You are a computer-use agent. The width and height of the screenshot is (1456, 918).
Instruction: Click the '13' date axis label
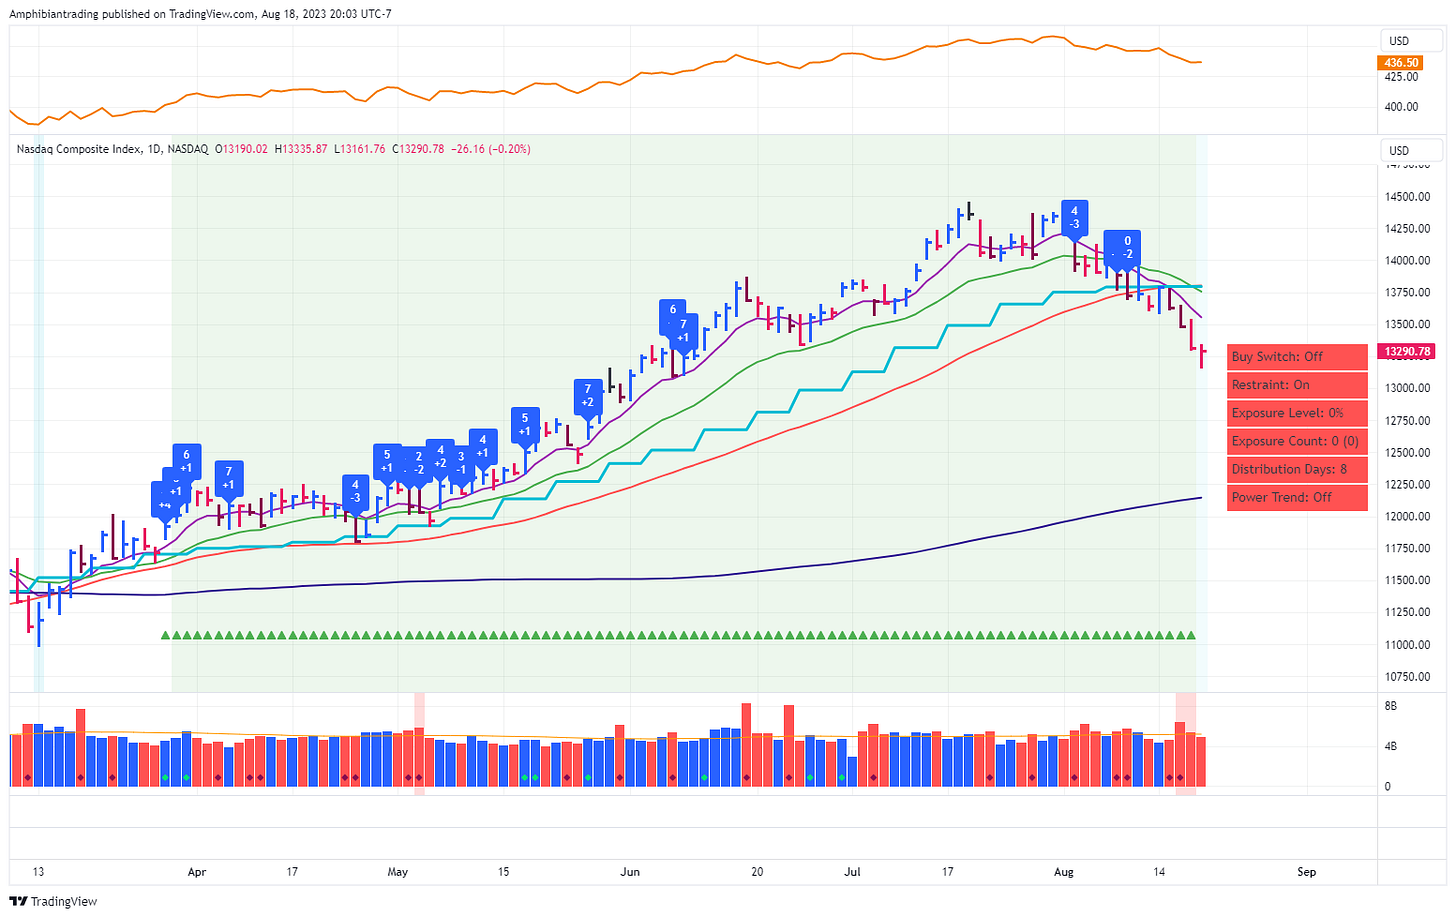click(38, 872)
